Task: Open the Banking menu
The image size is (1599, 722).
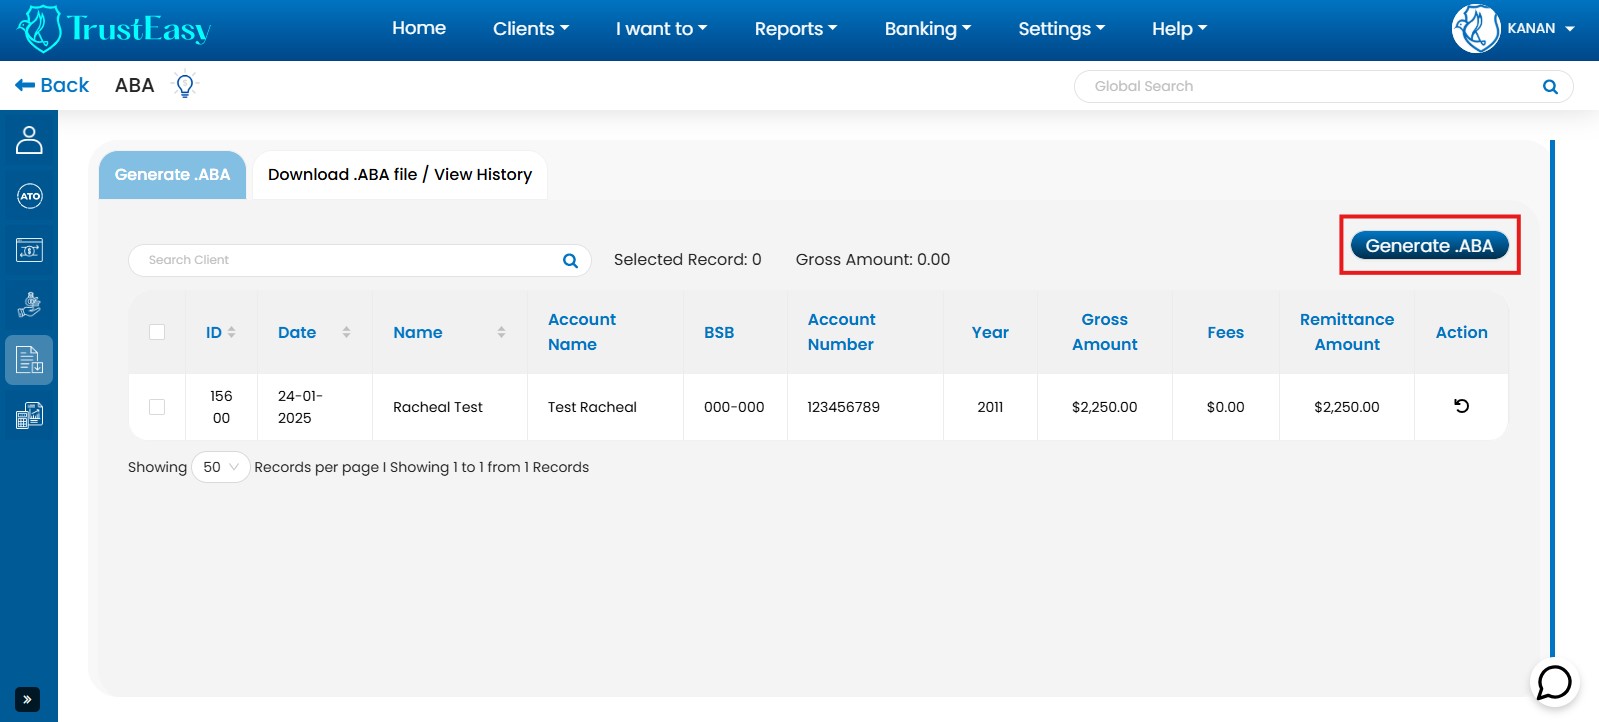Action: [x=927, y=29]
